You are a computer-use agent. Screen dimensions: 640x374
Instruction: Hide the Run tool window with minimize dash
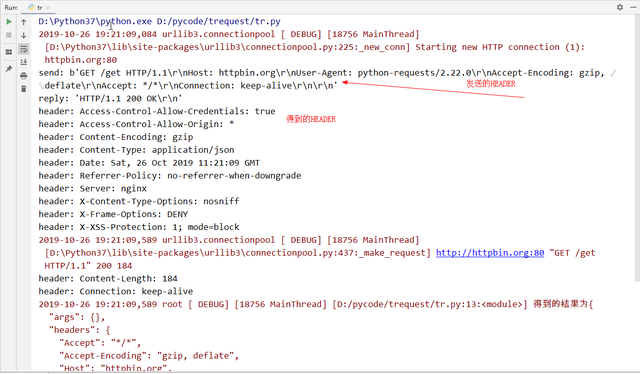[x=633, y=7]
